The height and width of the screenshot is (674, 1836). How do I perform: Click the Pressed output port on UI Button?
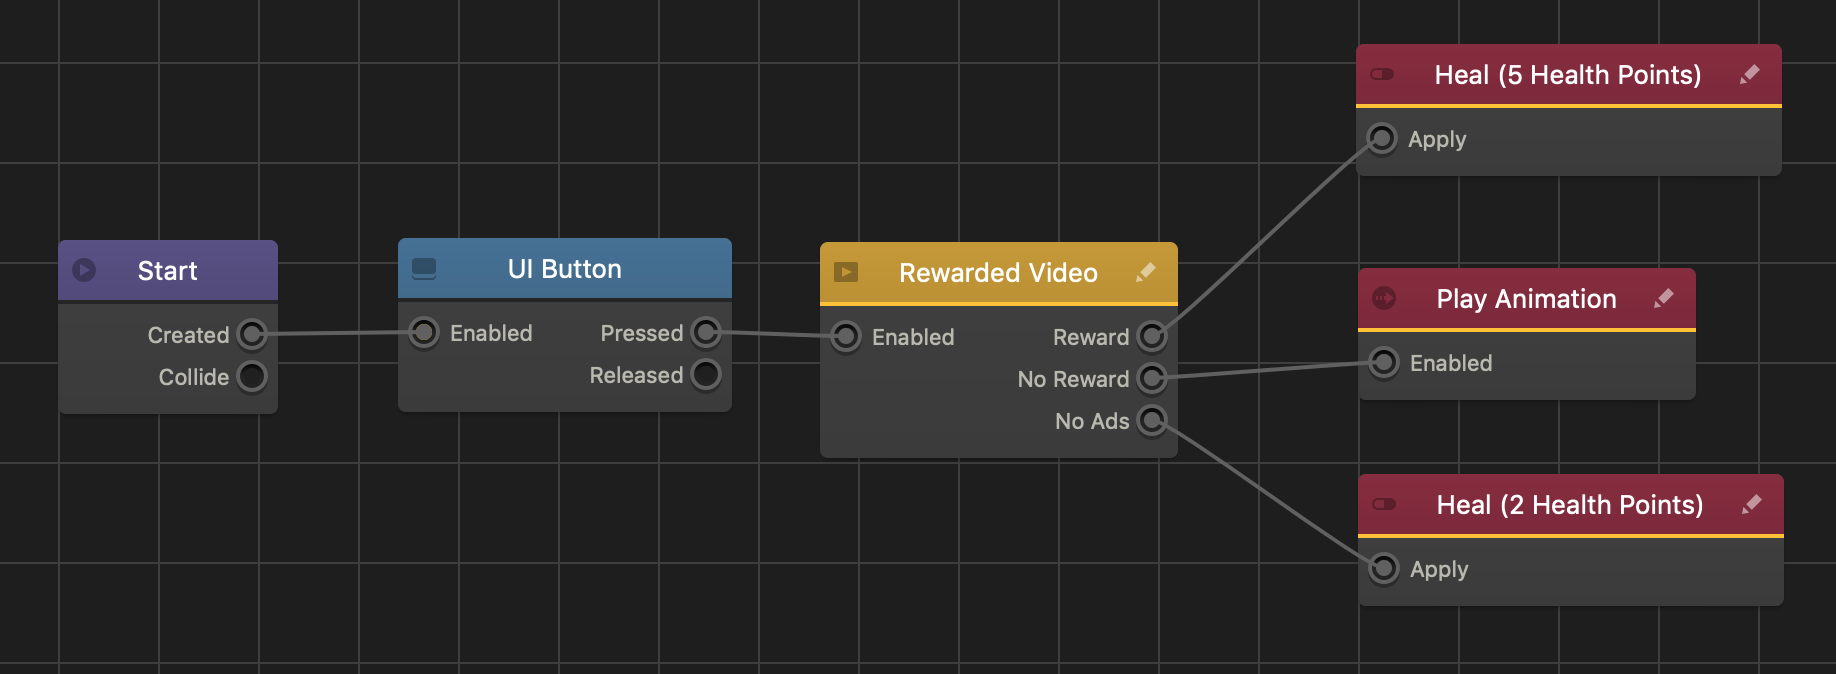pos(706,333)
